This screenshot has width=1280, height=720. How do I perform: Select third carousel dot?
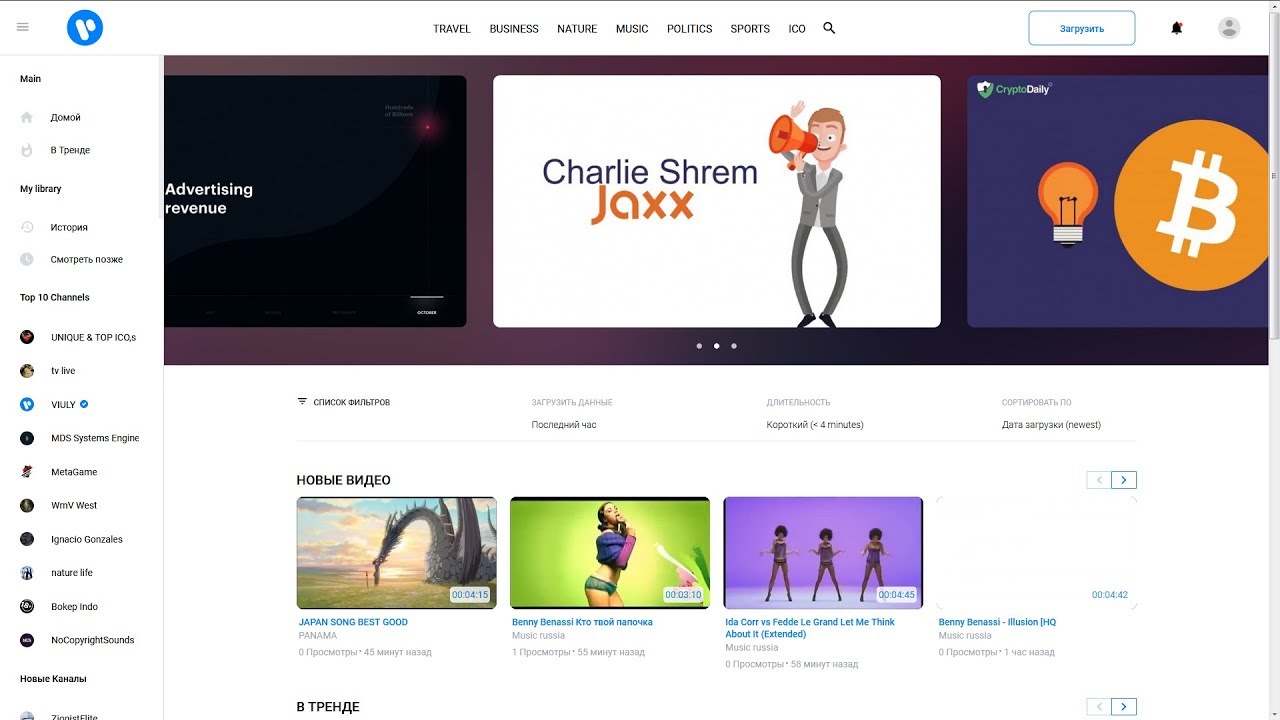[x=734, y=346]
